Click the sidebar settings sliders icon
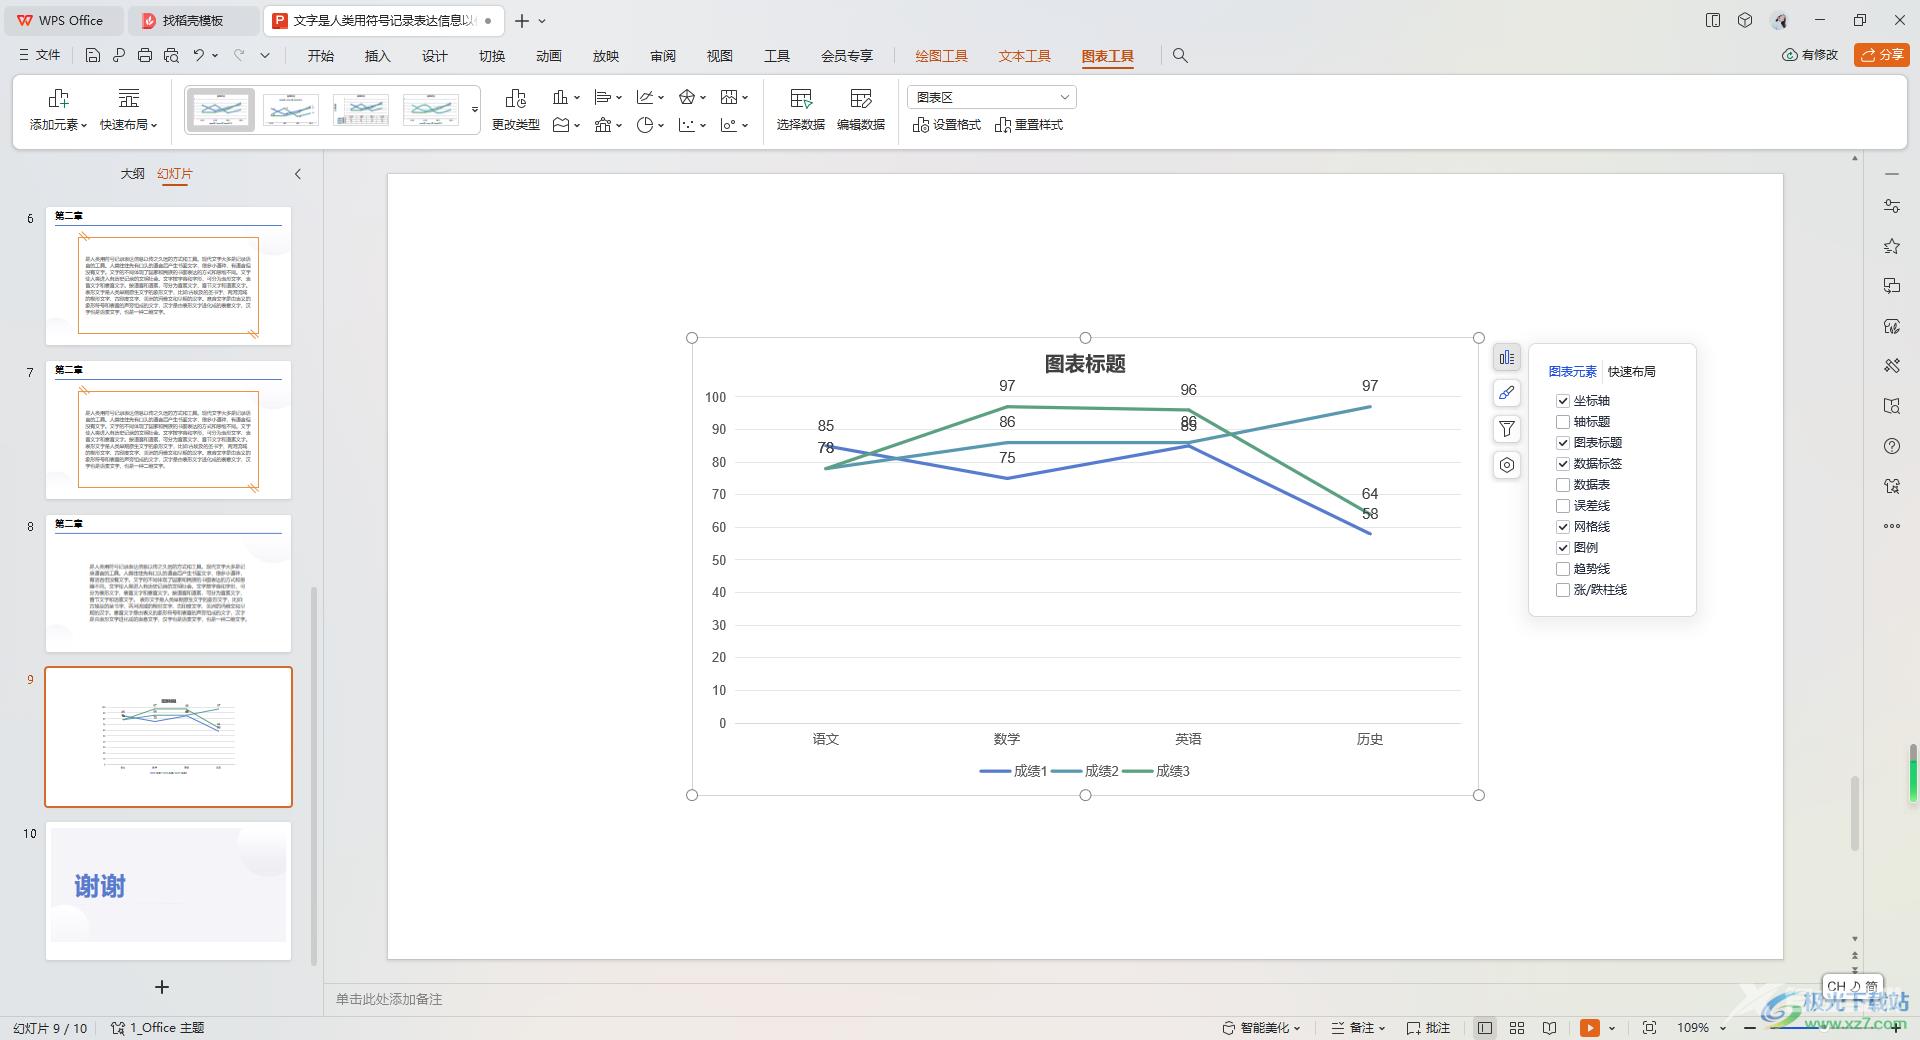This screenshot has width=1920, height=1040. pos(1891,206)
